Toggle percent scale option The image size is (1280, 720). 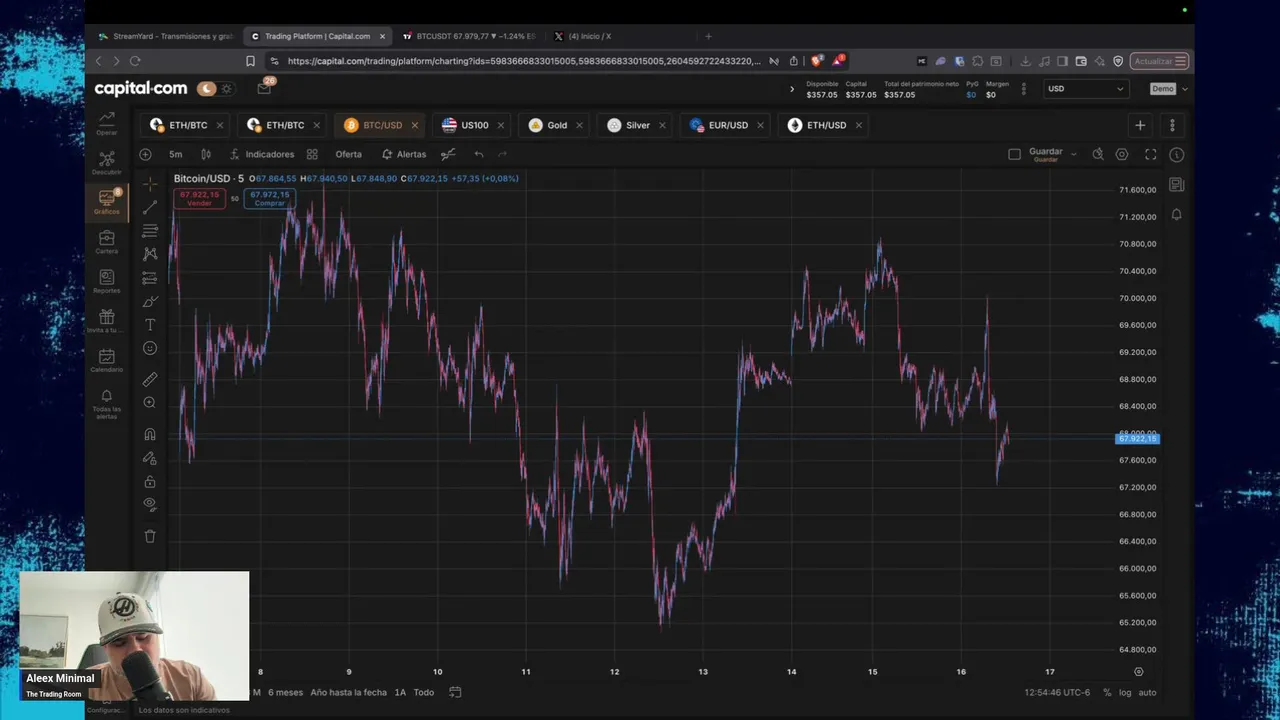(1107, 692)
